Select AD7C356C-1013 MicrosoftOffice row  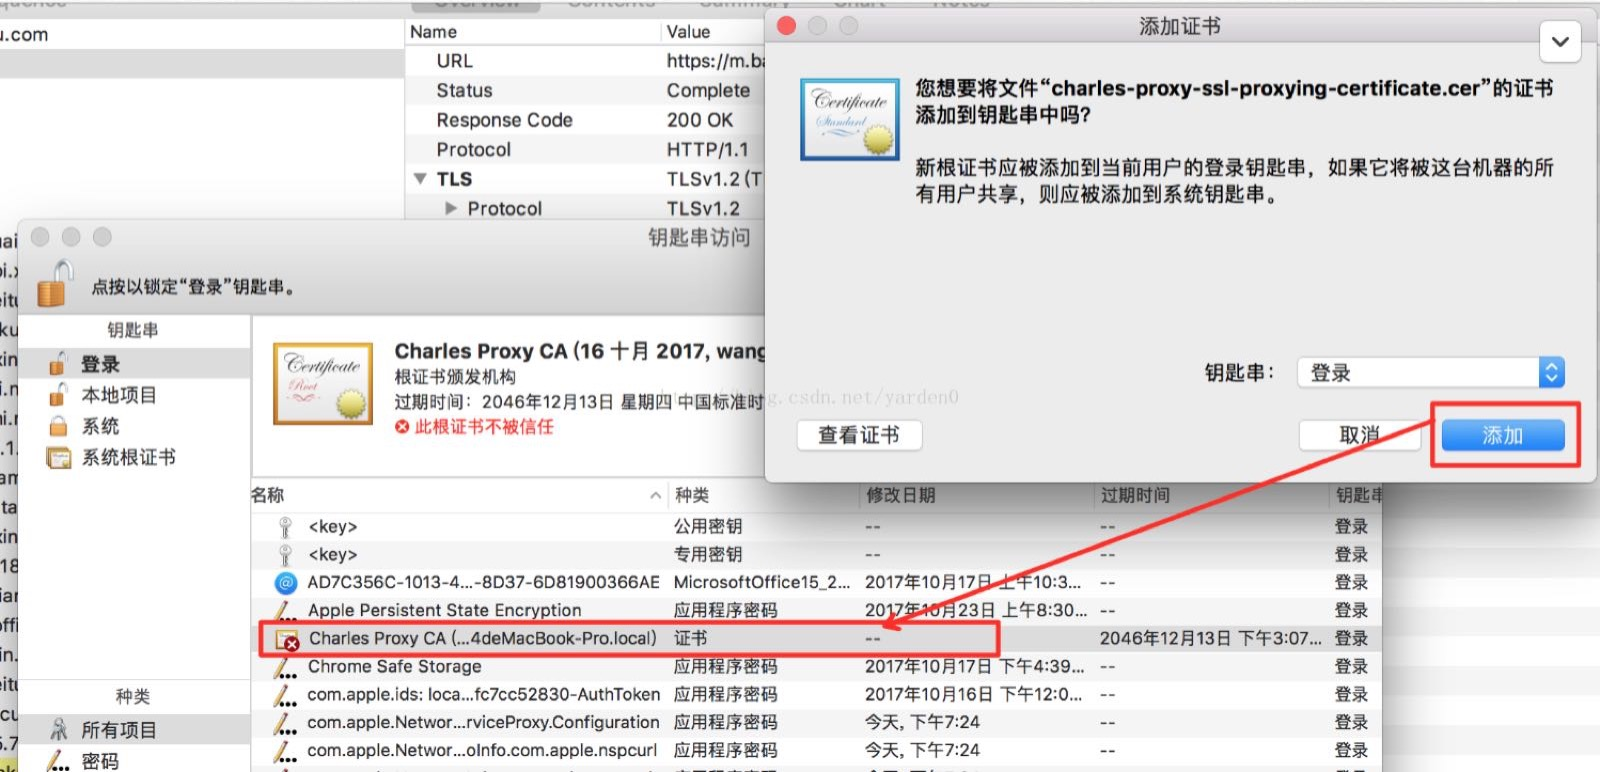click(817, 582)
